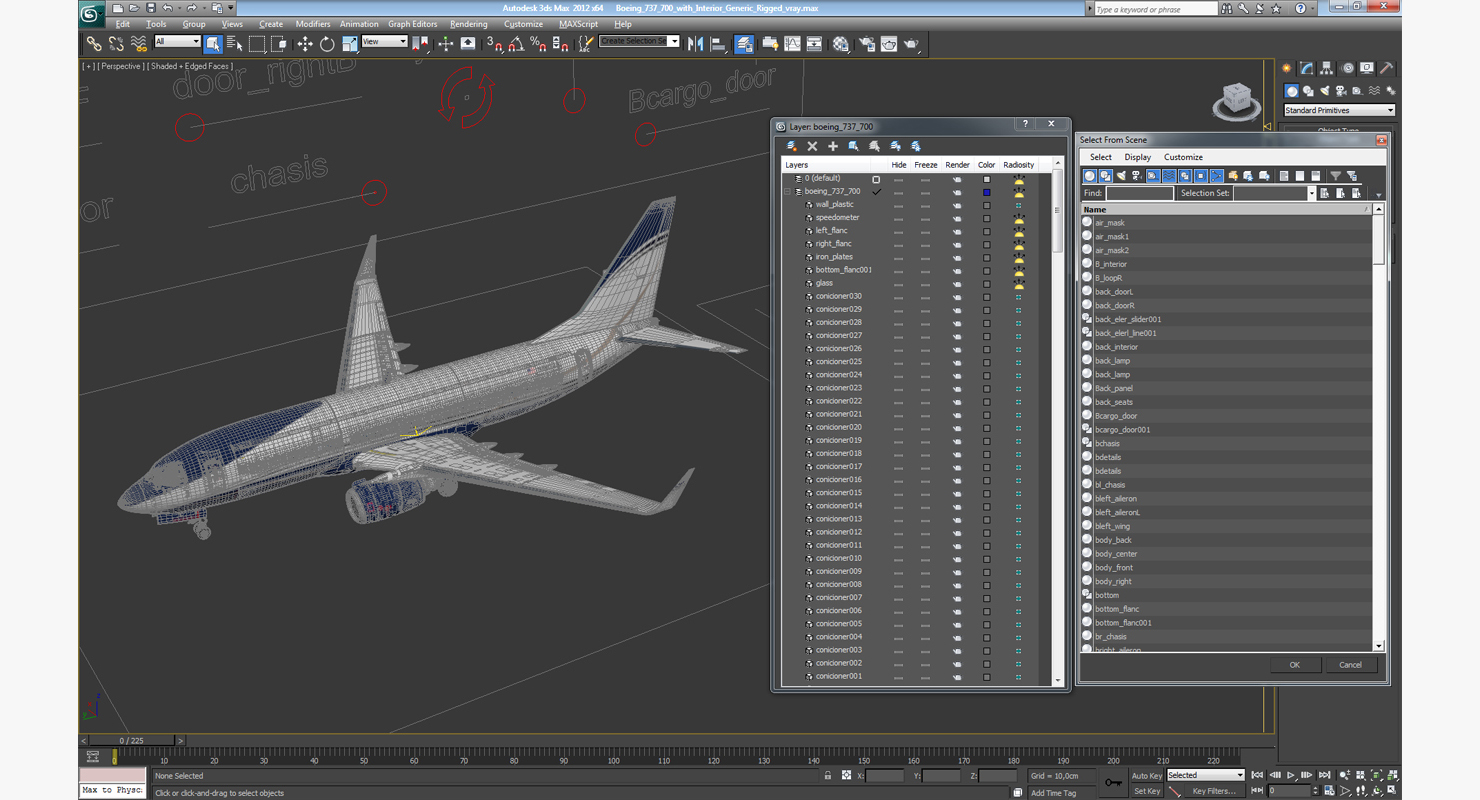Toggle the selection lock icon in status bar
Screen dimensions: 1480x800
click(827, 775)
